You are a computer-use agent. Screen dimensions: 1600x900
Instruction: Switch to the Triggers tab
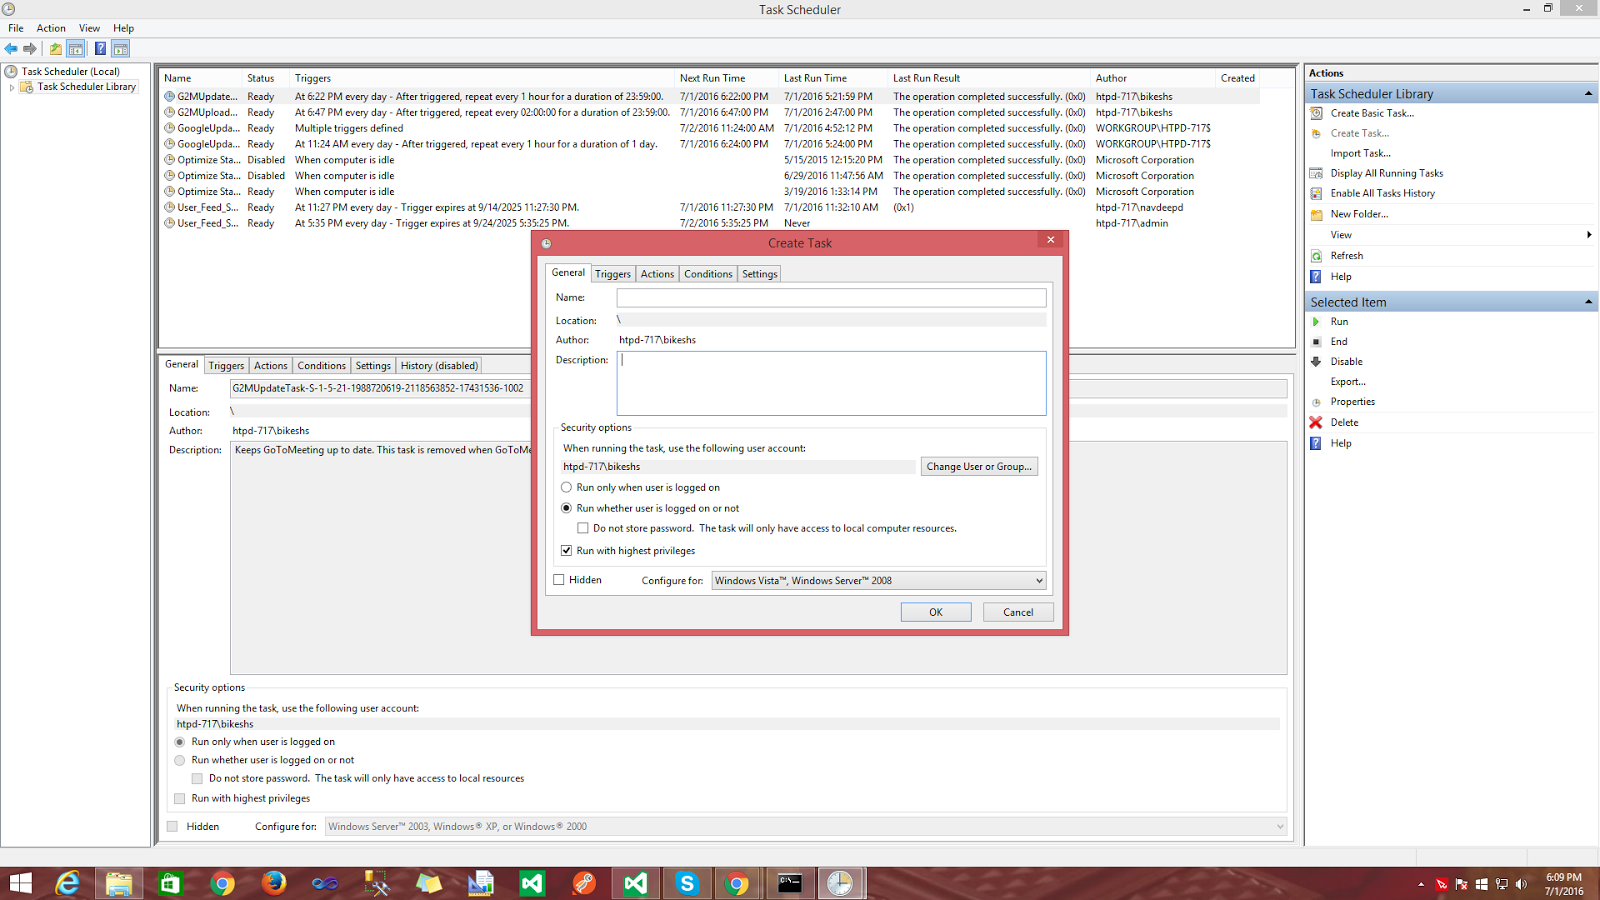click(612, 273)
